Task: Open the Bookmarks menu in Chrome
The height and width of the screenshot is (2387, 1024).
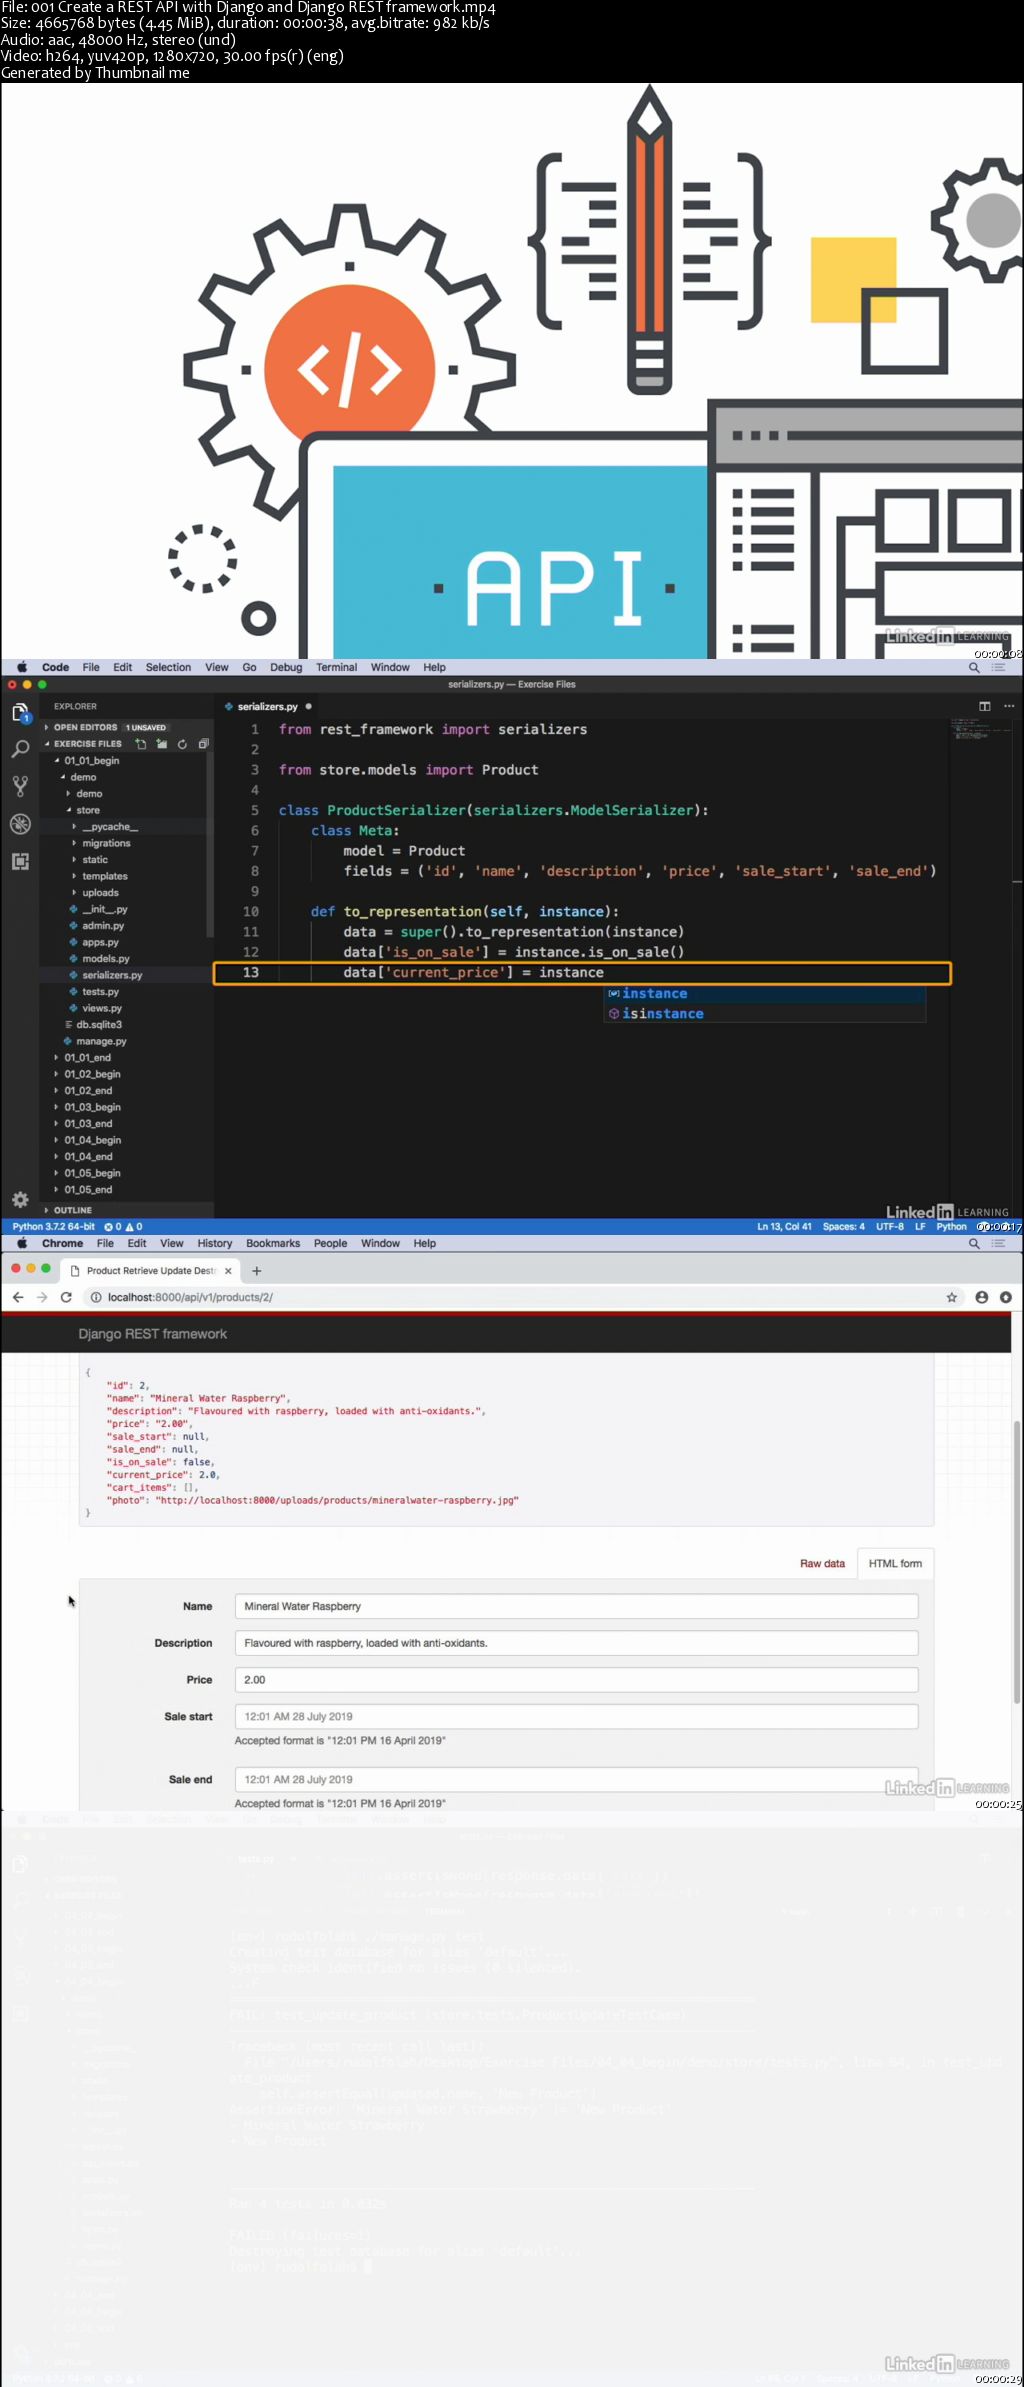Action: (x=273, y=1243)
